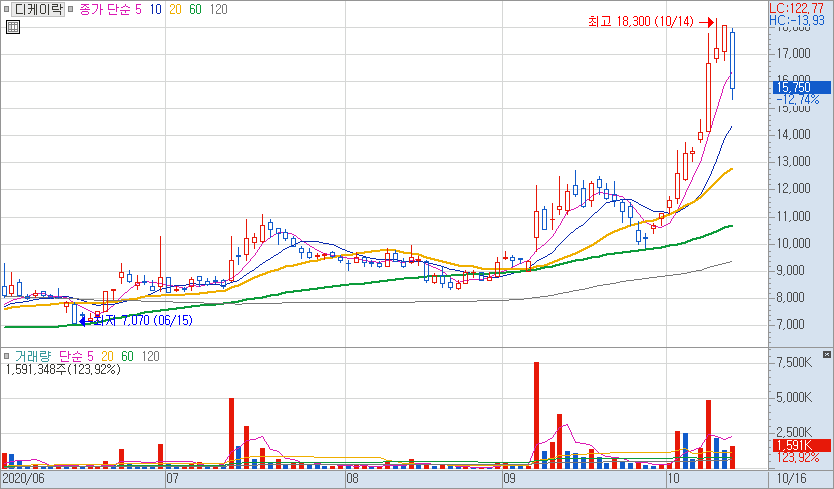
Task: Select the latest blue candlestick on the chart
Action: coord(732,64)
